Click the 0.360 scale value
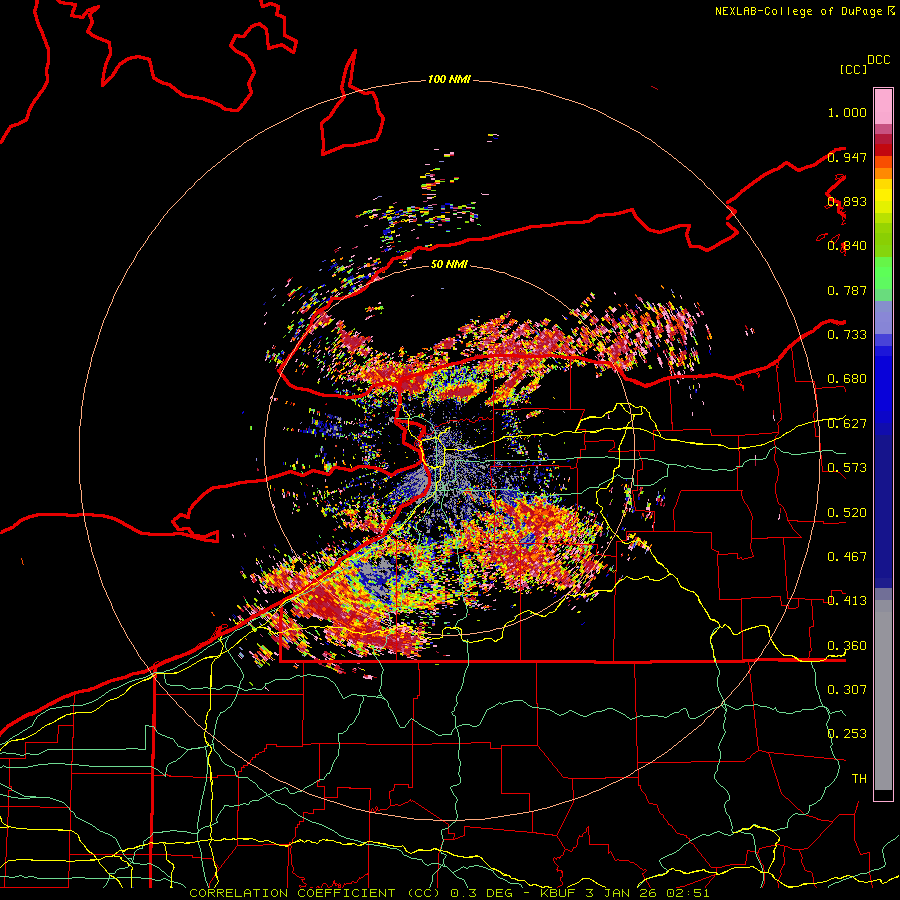Image resolution: width=900 pixels, height=900 pixels. [847, 646]
